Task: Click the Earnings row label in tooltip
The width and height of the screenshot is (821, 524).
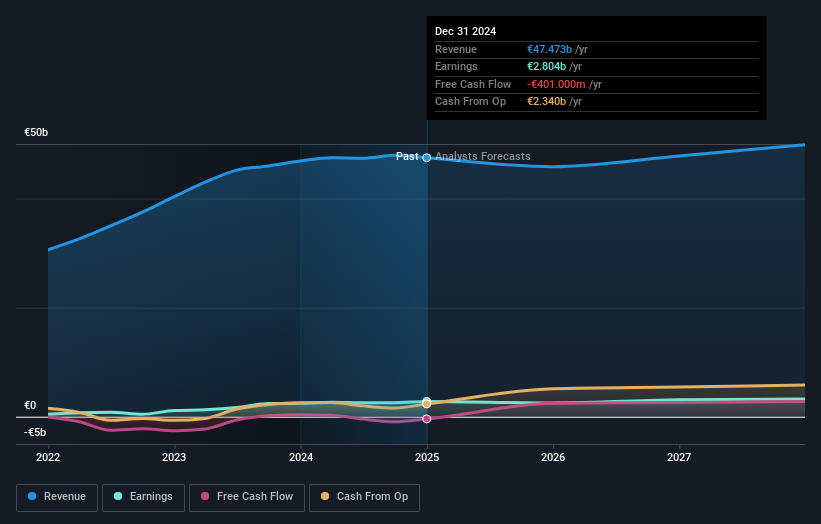Action: click(456, 66)
